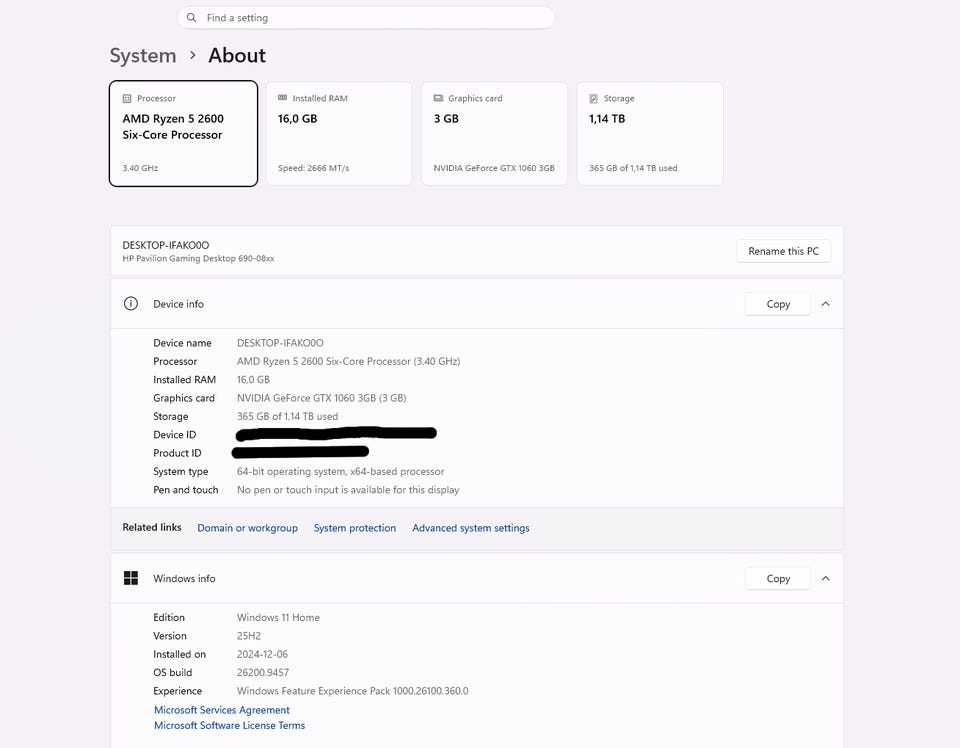Click the Product ID label

[177, 453]
